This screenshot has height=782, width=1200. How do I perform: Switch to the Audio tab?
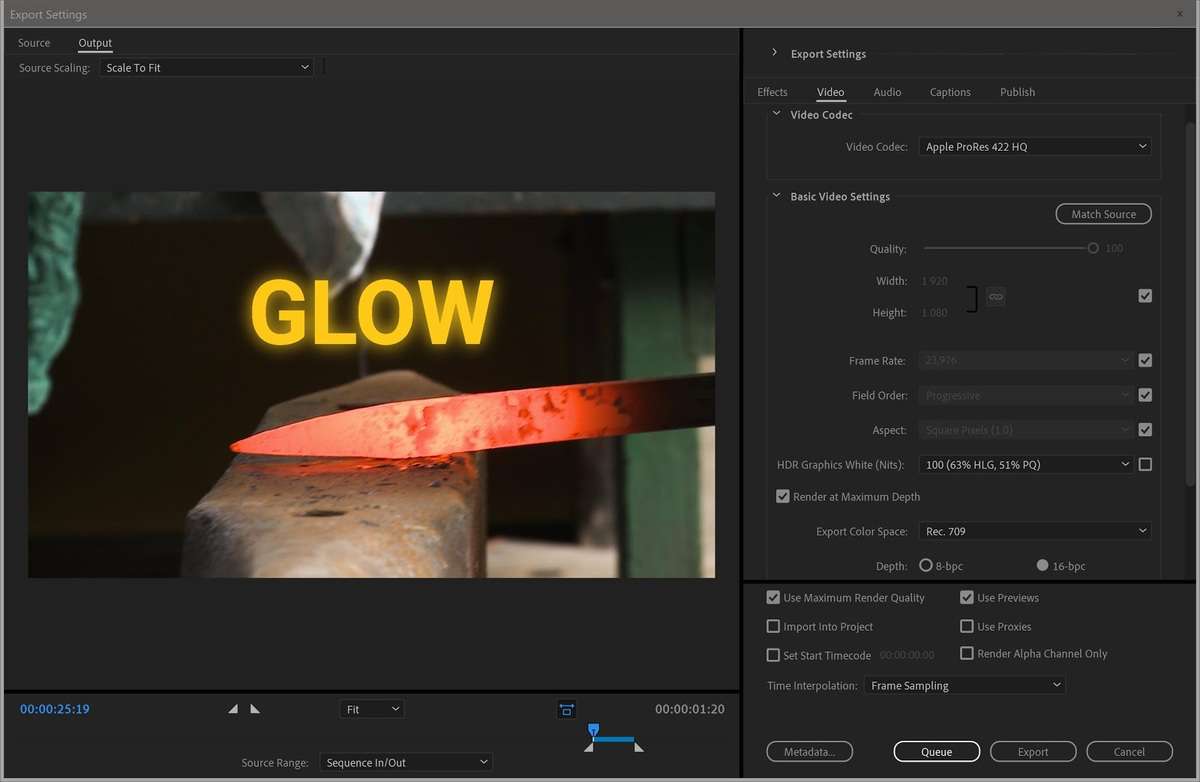point(886,91)
